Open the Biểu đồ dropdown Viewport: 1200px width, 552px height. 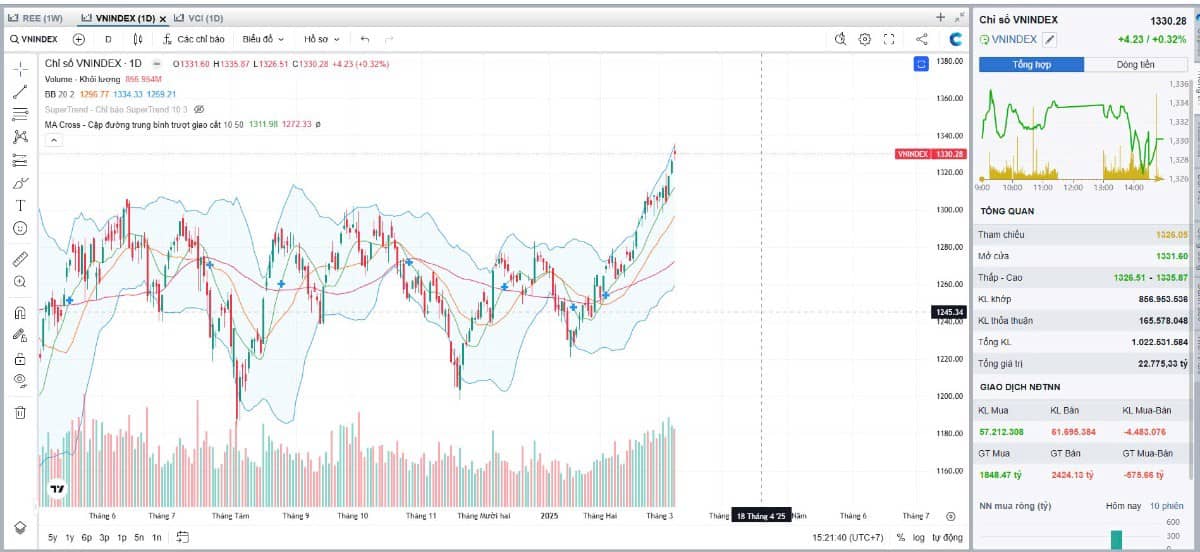click(263, 39)
